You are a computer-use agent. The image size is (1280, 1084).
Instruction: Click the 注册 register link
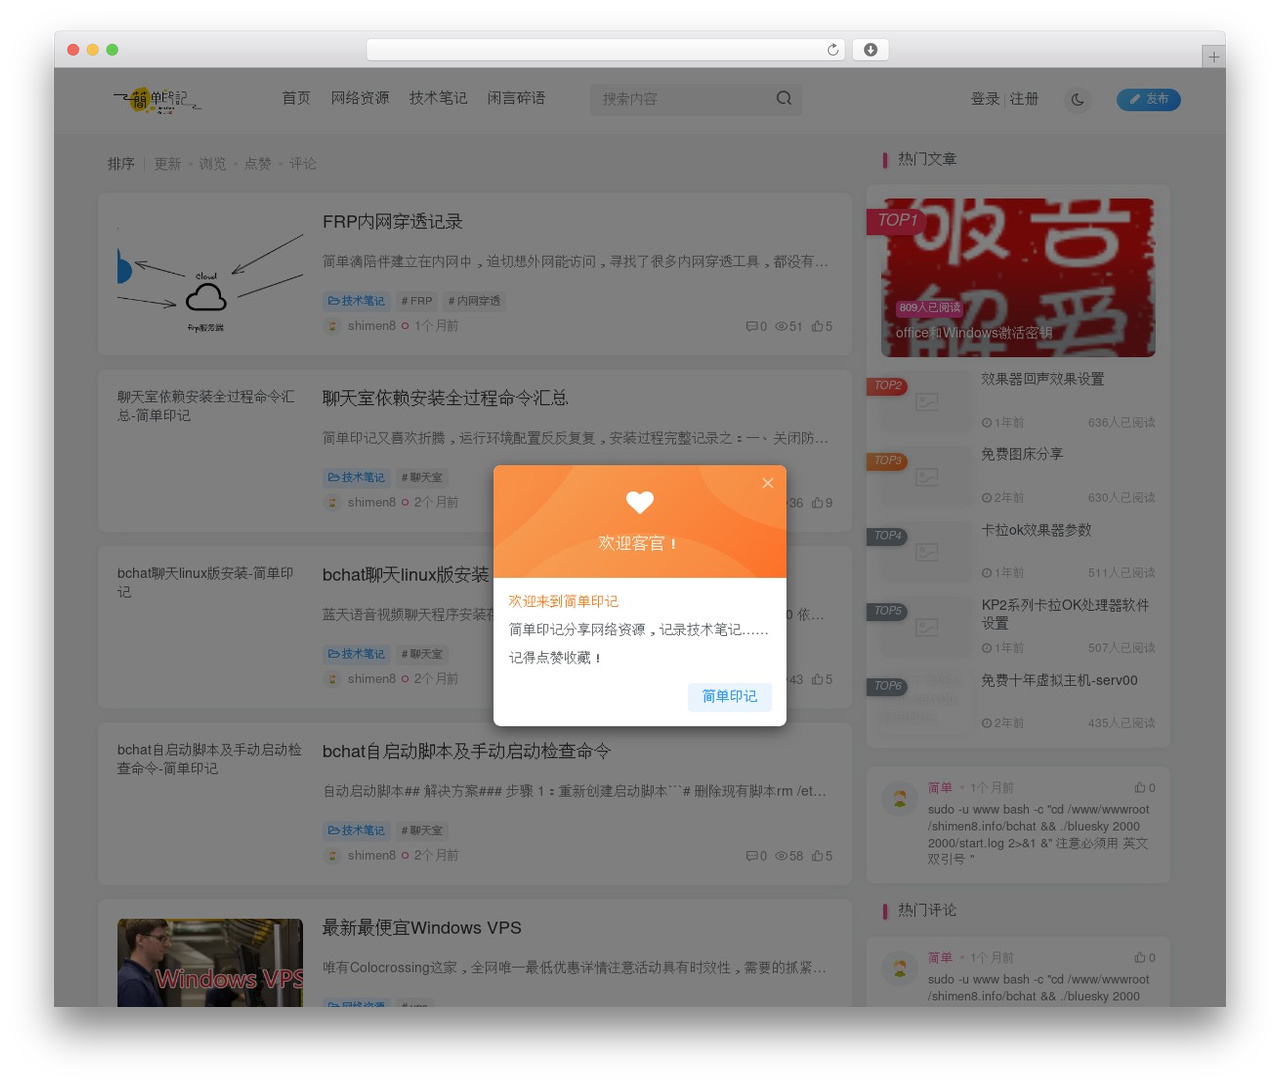point(1024,99)
